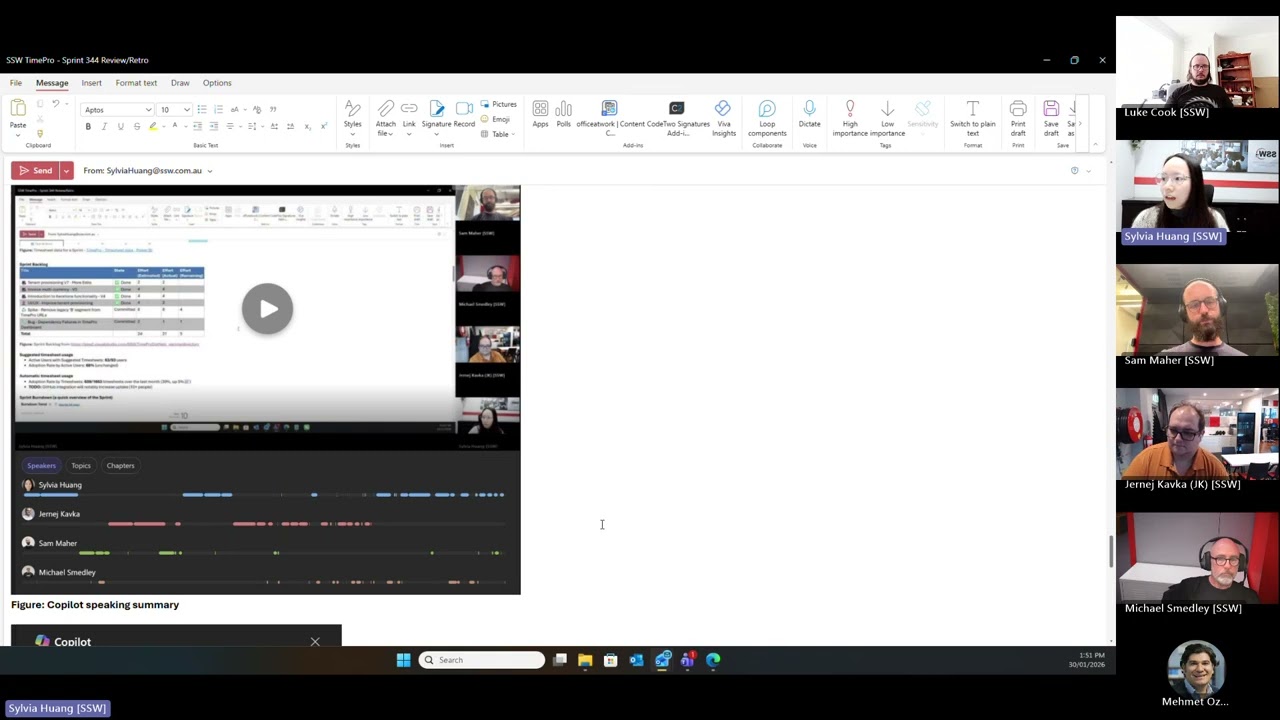Insert Pictures
This screenshot has width=1280, height=720.
pos(498,104)
